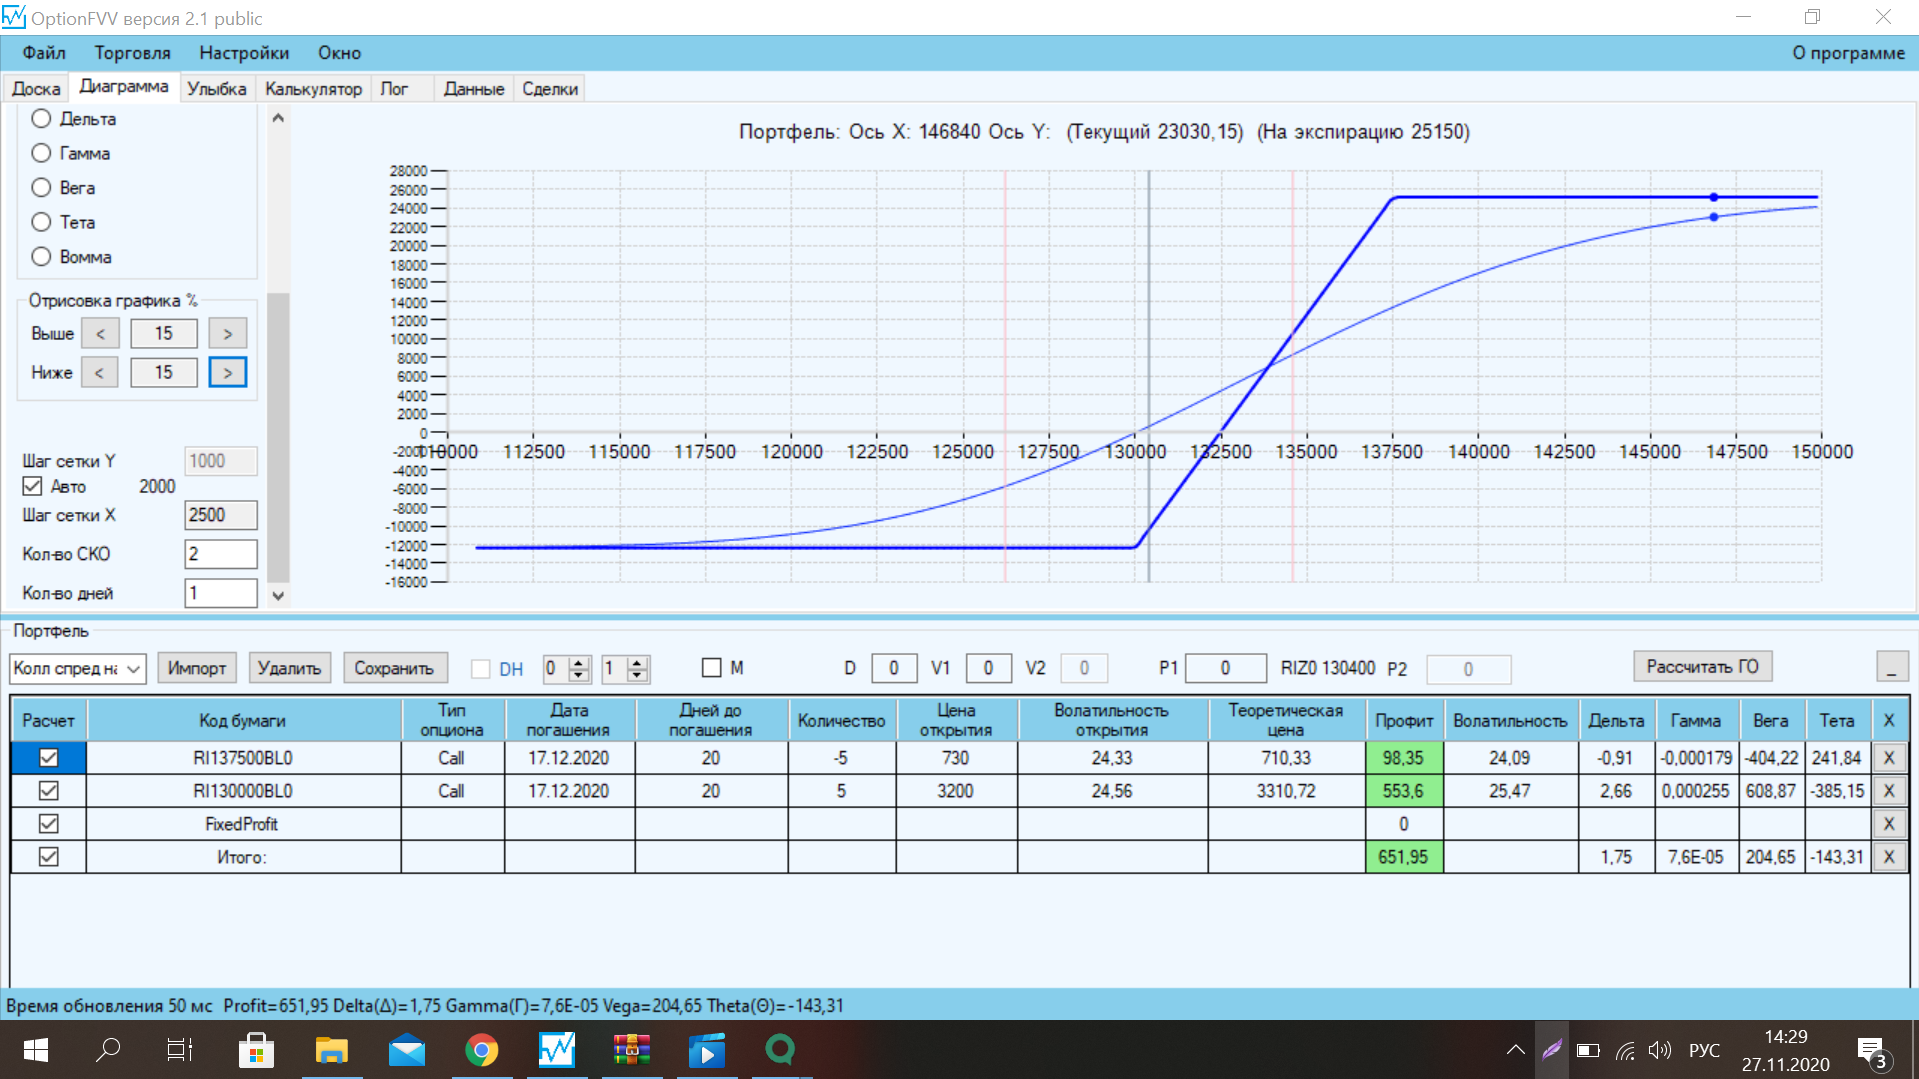This screenshot has width=1919, height=1079.
Task: Open the Файл menu
Action: pyautogui.click(x=44, y=53)
